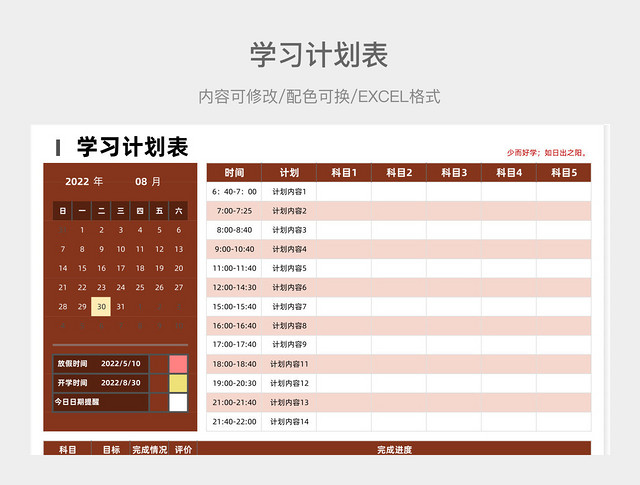The width and height of the screenshot is (640, 485).
Task: Click the 17:00-17:40 time cell
Action: [x=234, y=345]
